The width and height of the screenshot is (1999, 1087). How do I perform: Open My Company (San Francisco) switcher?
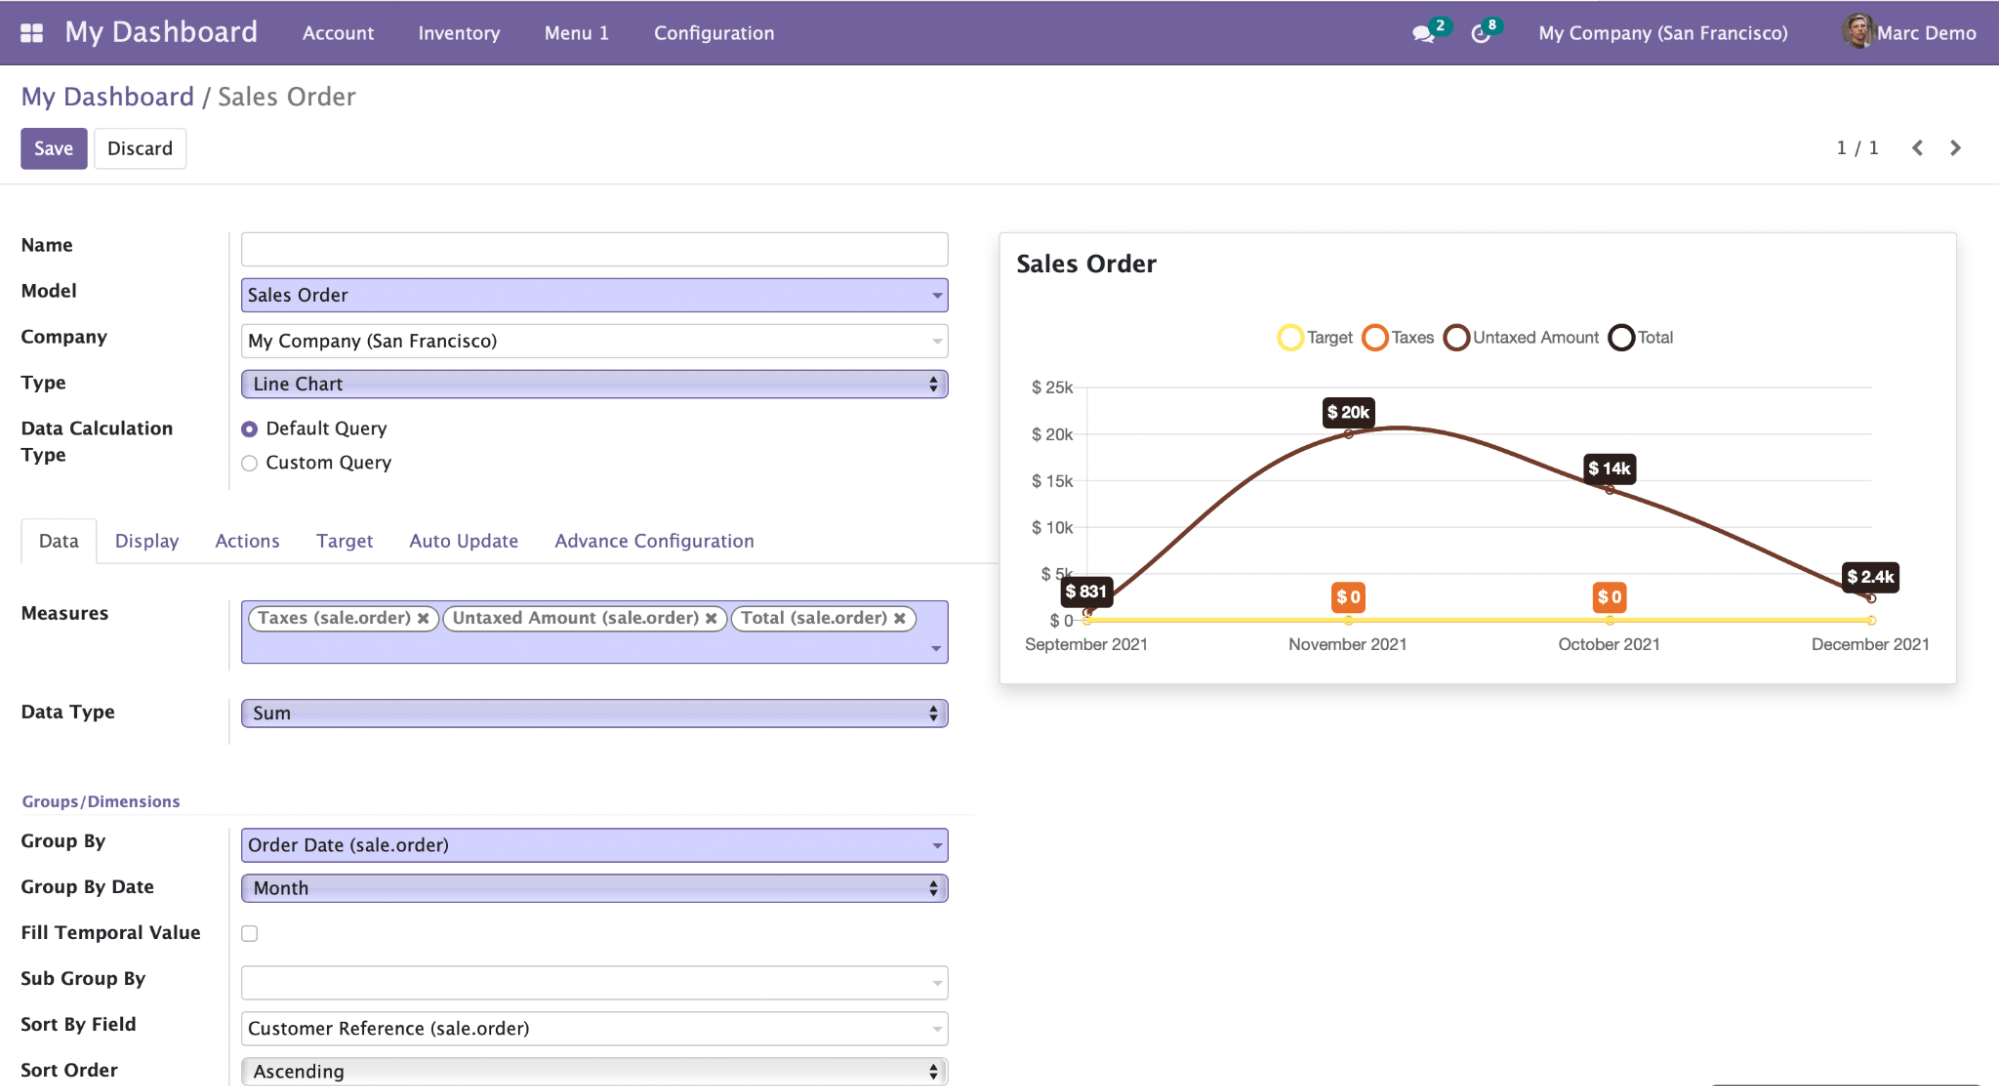point(1663,33)
